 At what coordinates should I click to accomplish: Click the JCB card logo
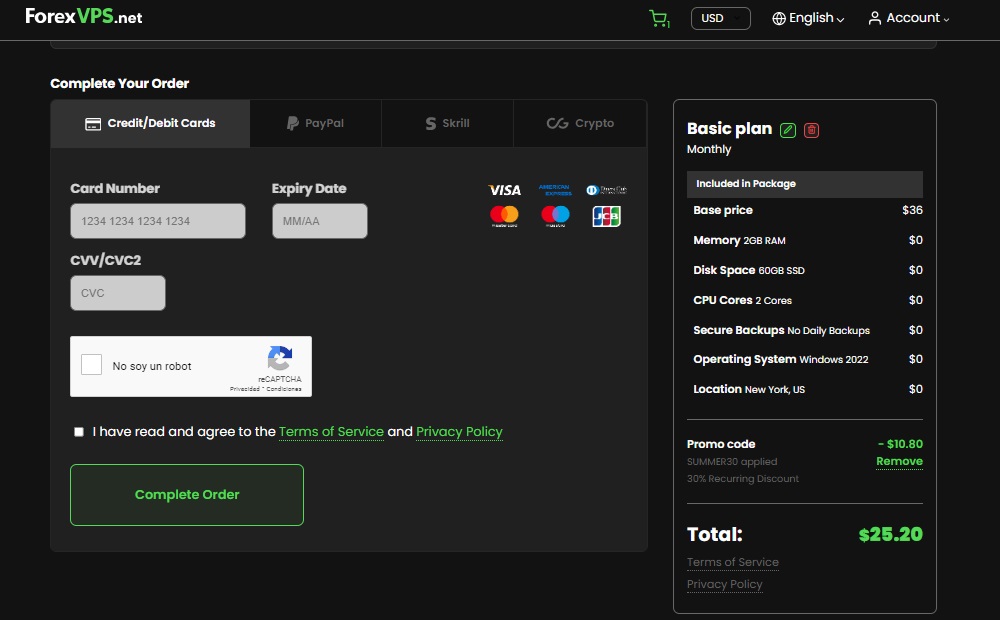coord(606,215)
